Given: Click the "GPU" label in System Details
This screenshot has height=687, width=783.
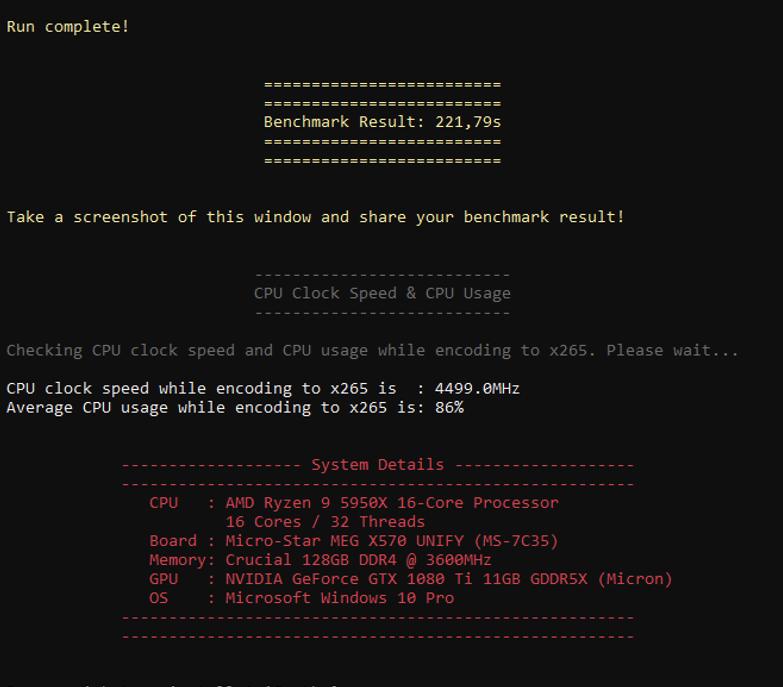Looking at the screenshot, I should click(x=163, y=579).
